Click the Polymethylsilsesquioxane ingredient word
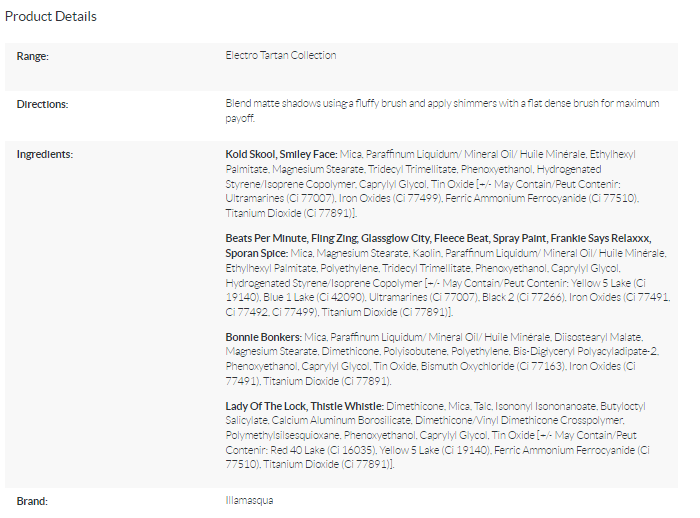700x518 pixels. (283, 435)
